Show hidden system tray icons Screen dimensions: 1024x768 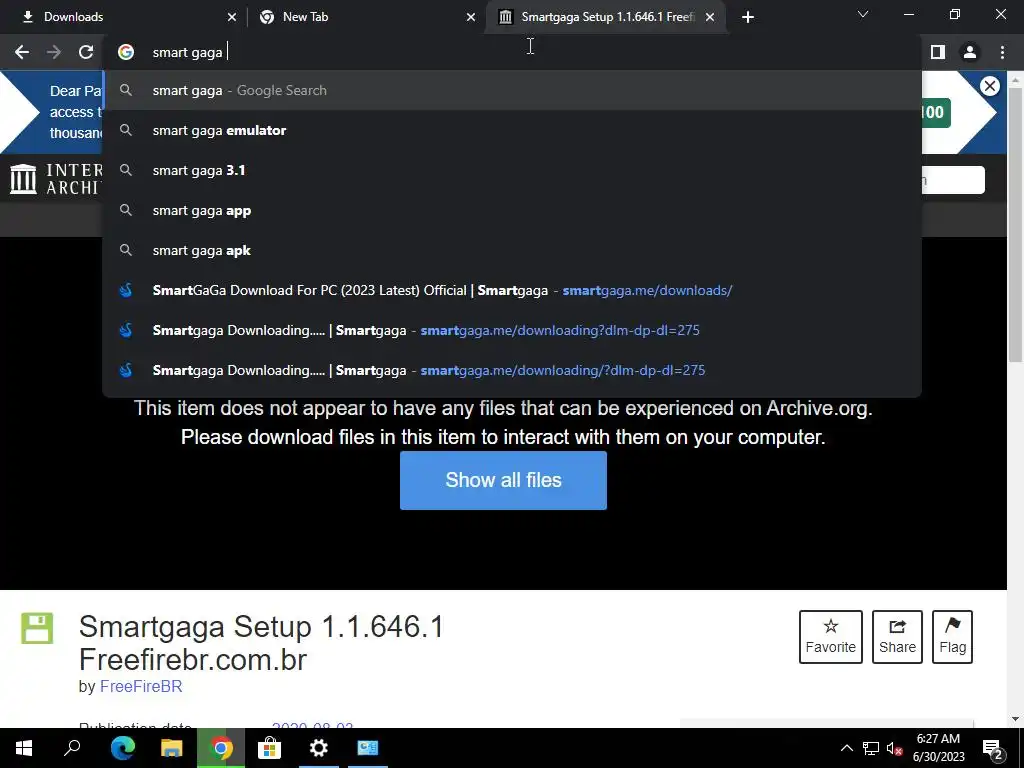(846, 748)
